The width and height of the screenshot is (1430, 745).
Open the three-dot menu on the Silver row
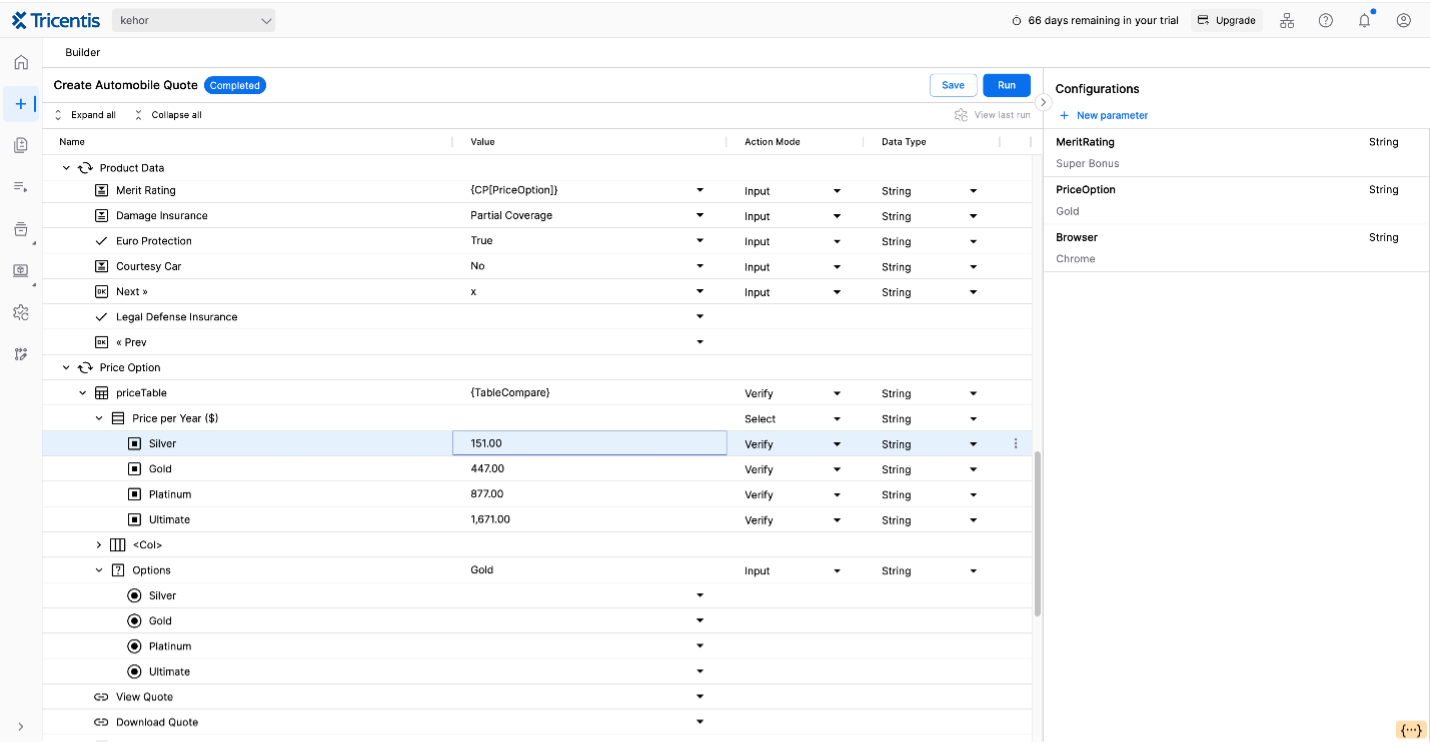[x=1016, y=443]
